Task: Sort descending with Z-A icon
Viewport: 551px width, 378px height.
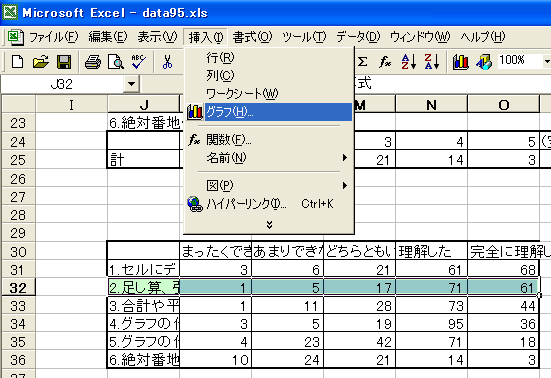Action: (x=432, y=62)
